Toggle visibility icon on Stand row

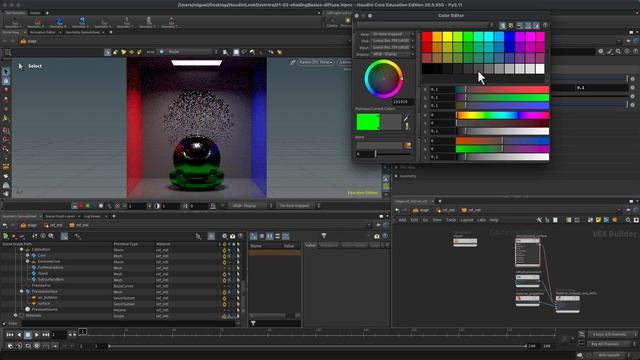[x=224, y=274]
